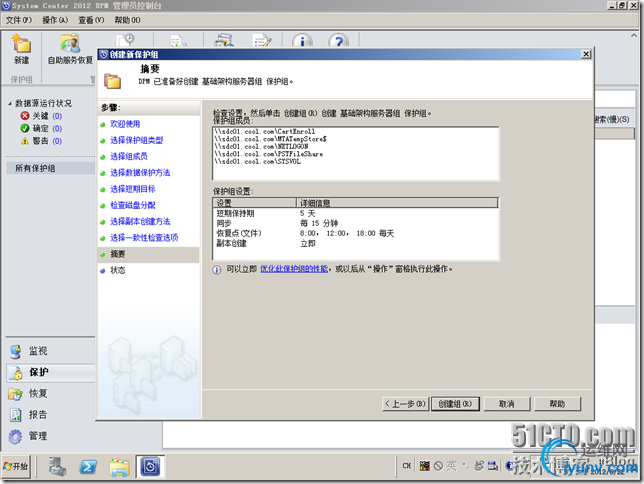The width and height of the screenshot is (644, 484).
Task: Click the blue info icon in the toolbar
Action: point(302,41)
